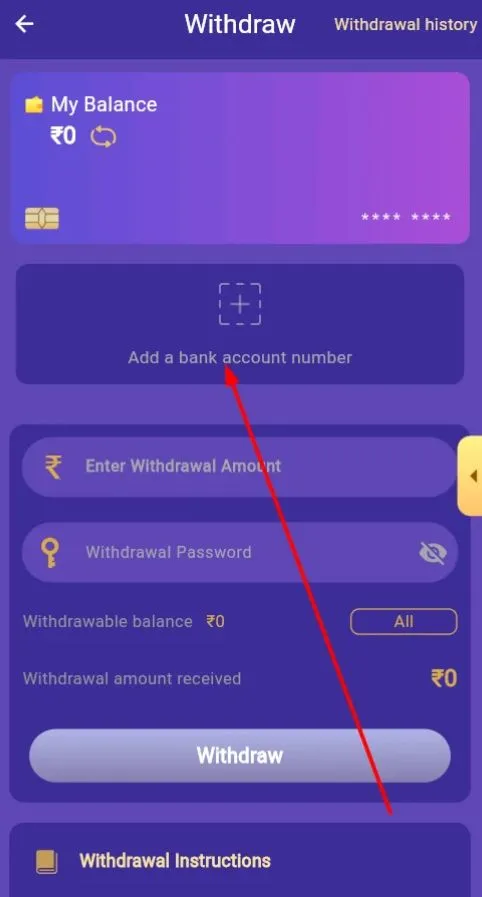Click the rupee icon in amount field
Viewport: 482px width, 897px height.
(x=54, y=466)
